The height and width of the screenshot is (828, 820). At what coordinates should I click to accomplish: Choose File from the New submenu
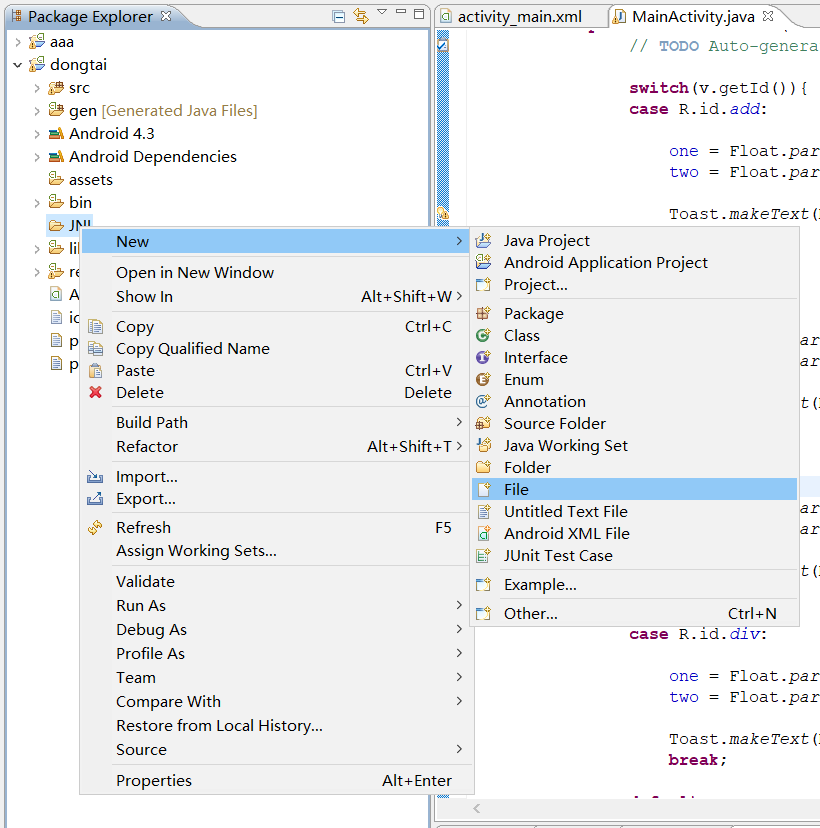516,490
